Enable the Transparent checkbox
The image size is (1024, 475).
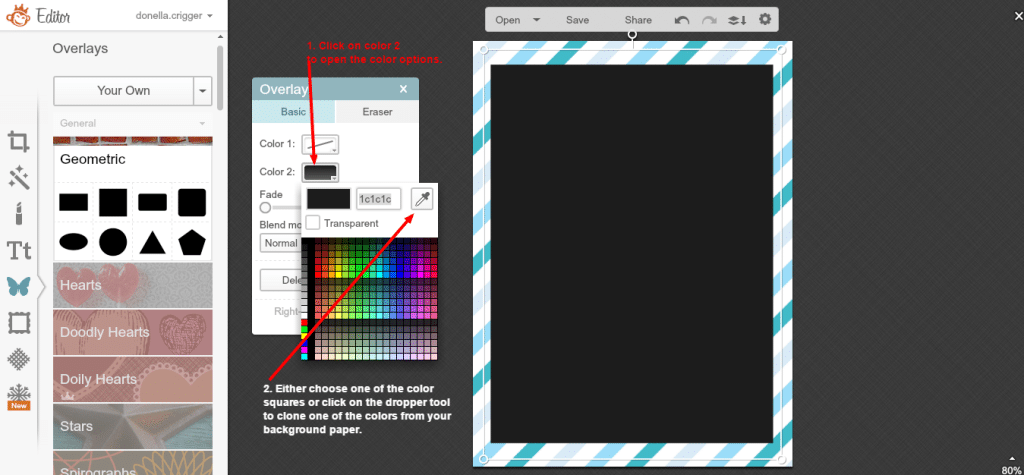314,223
